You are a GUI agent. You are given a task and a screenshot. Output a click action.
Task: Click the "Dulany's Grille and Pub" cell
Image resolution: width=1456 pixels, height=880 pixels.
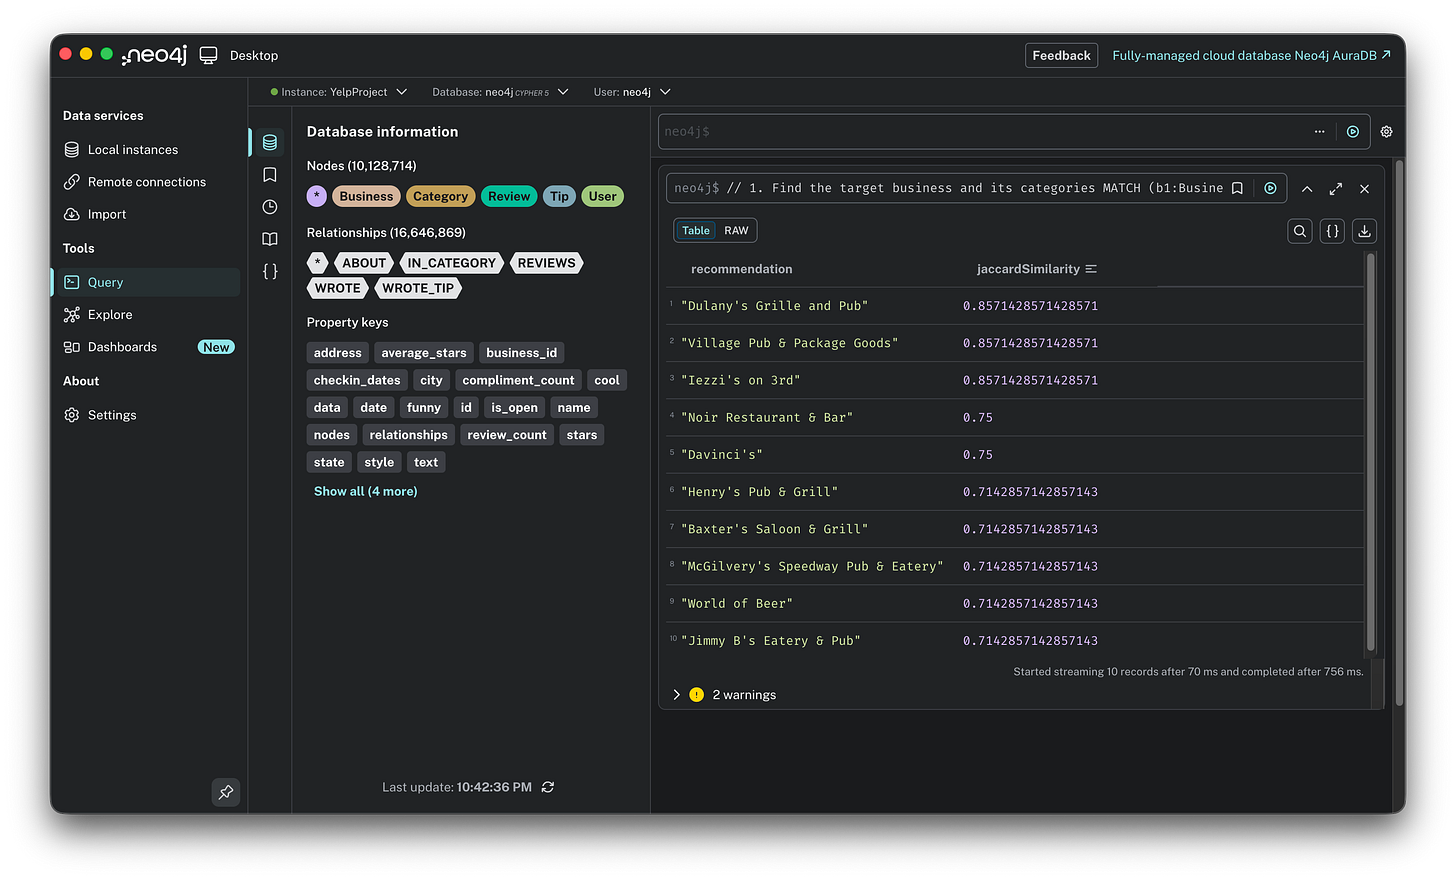774,306
